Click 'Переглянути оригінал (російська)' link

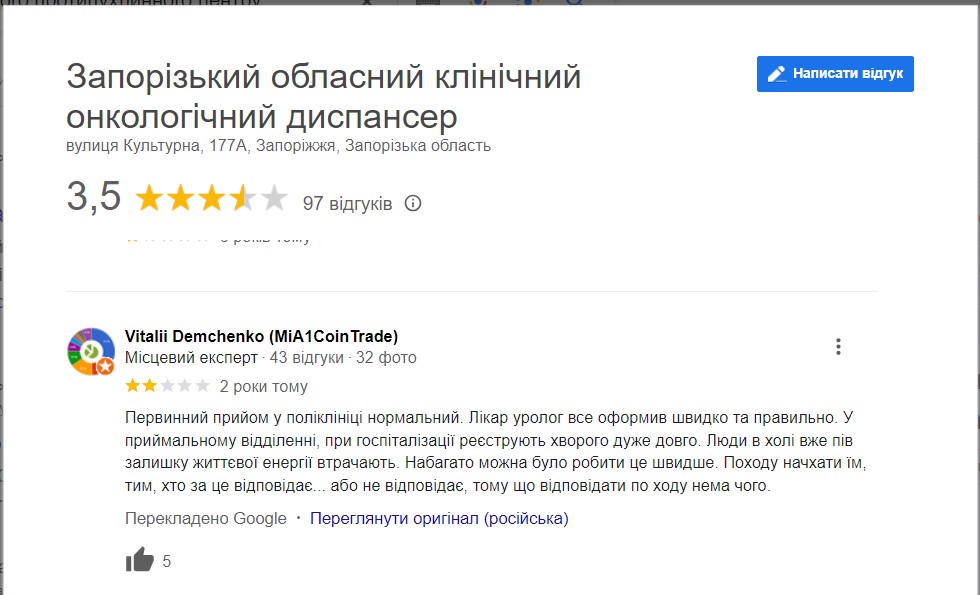[x=439, y=518]
